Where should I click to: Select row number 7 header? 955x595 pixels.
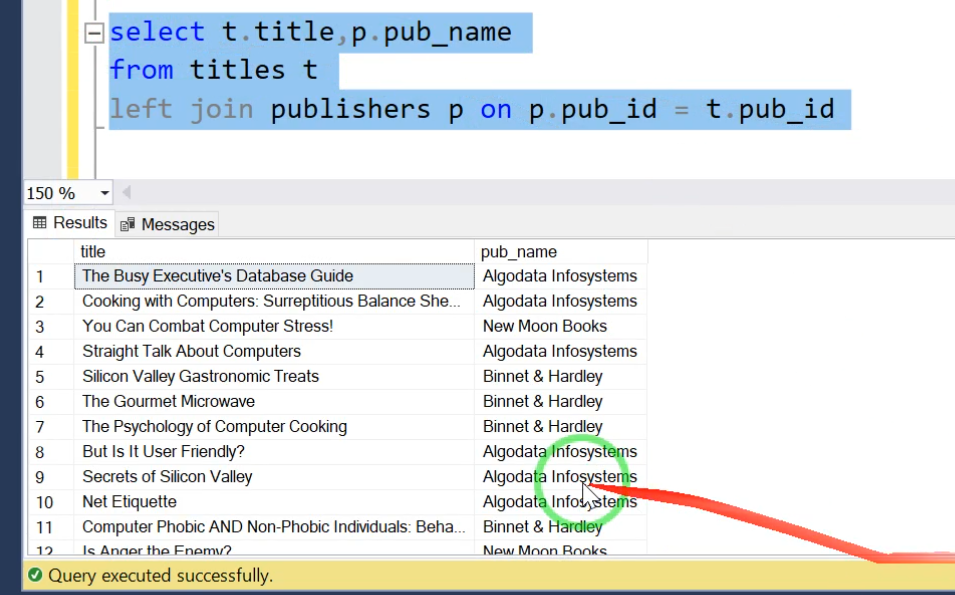tap(51, 427)
